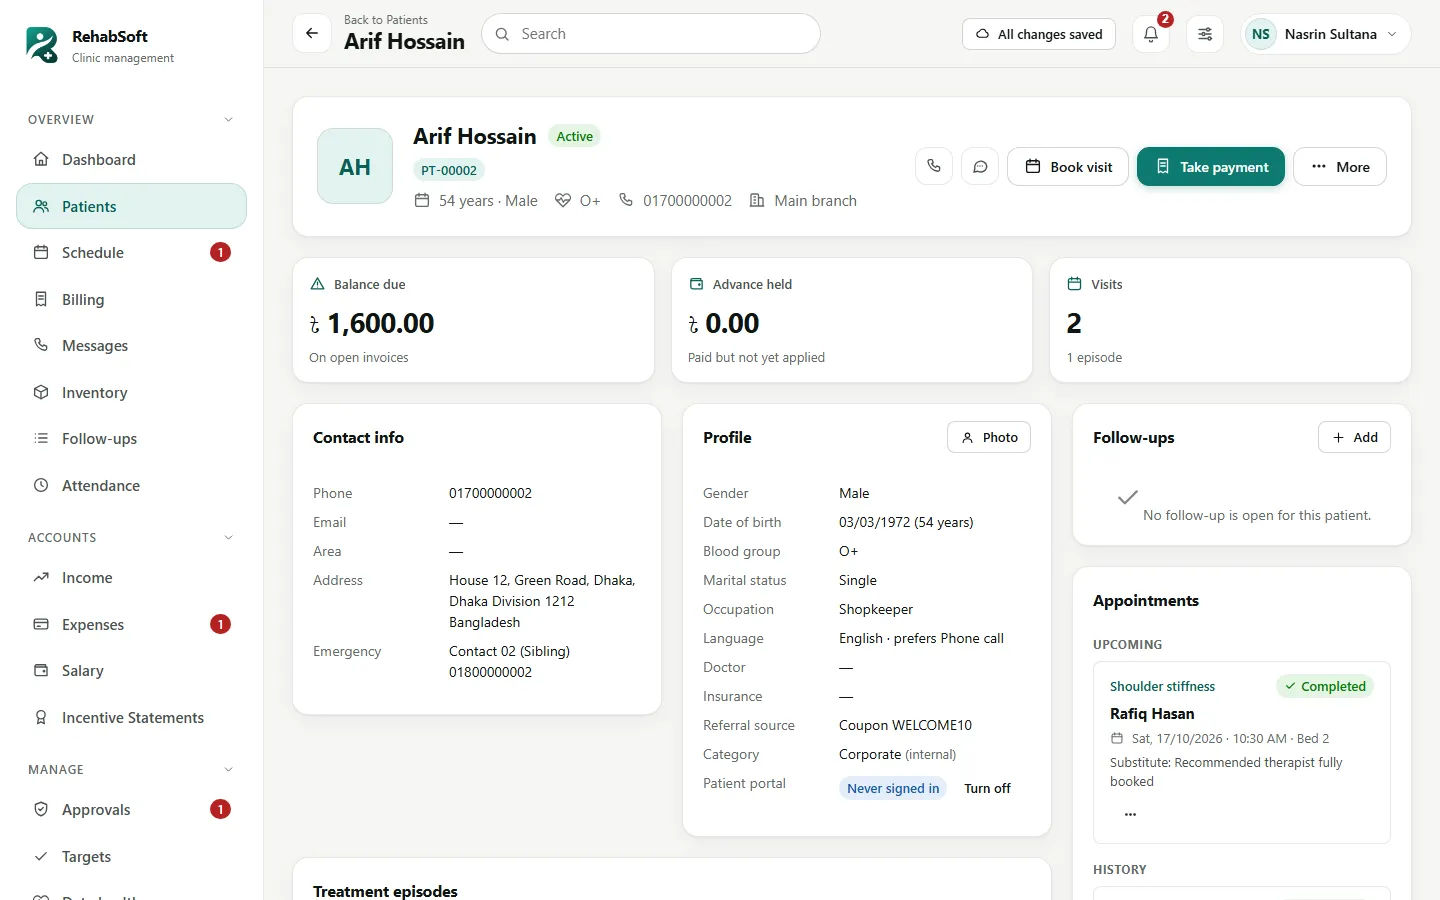Click the AH patient avatar
Image resolution: width=1440 pixels, height=900 pixels.
[x=355, y=166]
